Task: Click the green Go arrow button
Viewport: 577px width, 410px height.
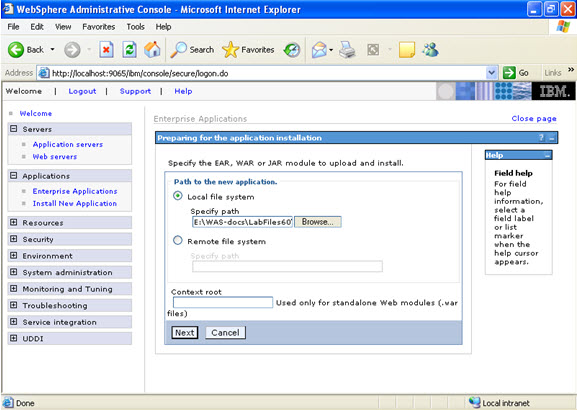Action: (x=509, y=73)
